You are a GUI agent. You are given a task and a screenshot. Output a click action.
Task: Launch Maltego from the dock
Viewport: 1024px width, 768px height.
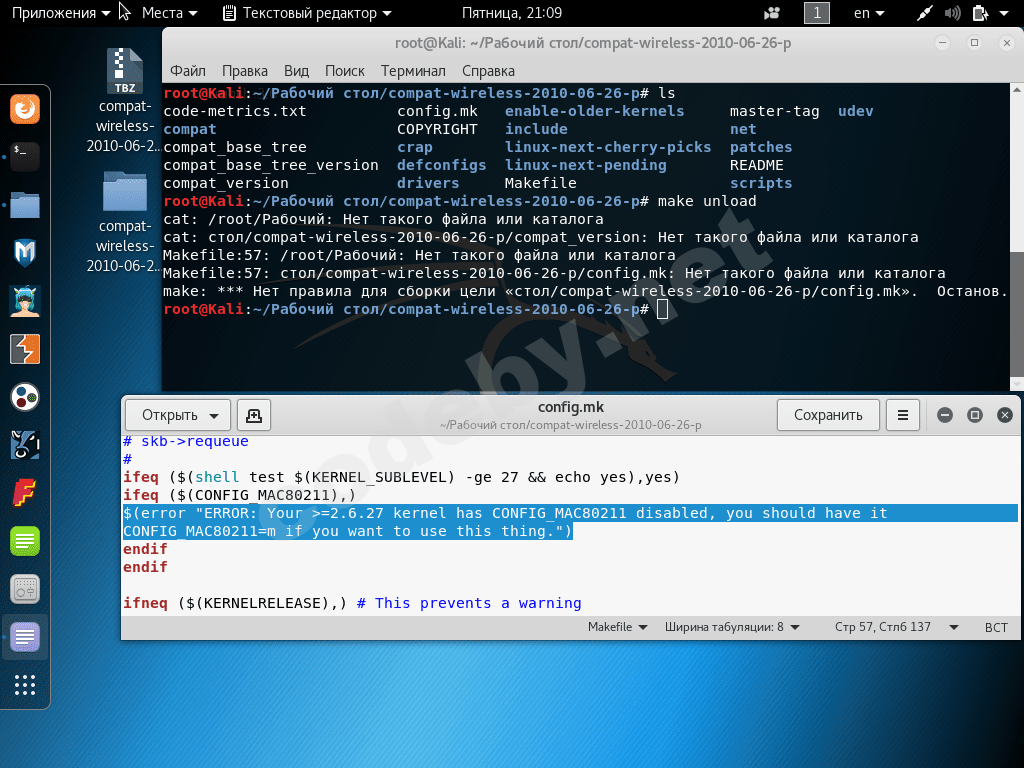(x=25, y=253)
